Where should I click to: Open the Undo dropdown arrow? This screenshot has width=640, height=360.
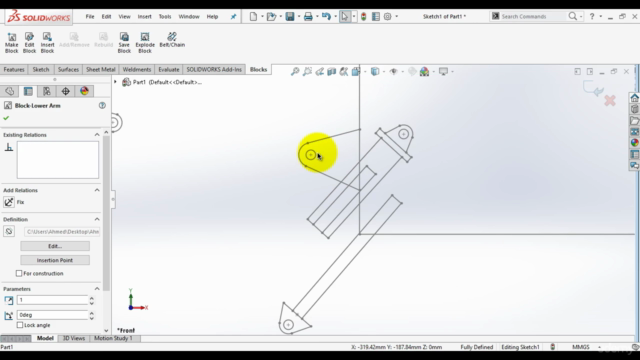[x=336, y=16]
